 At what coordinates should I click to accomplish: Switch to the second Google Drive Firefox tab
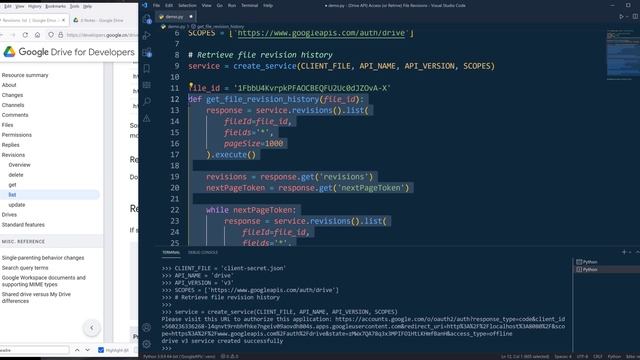102,20
